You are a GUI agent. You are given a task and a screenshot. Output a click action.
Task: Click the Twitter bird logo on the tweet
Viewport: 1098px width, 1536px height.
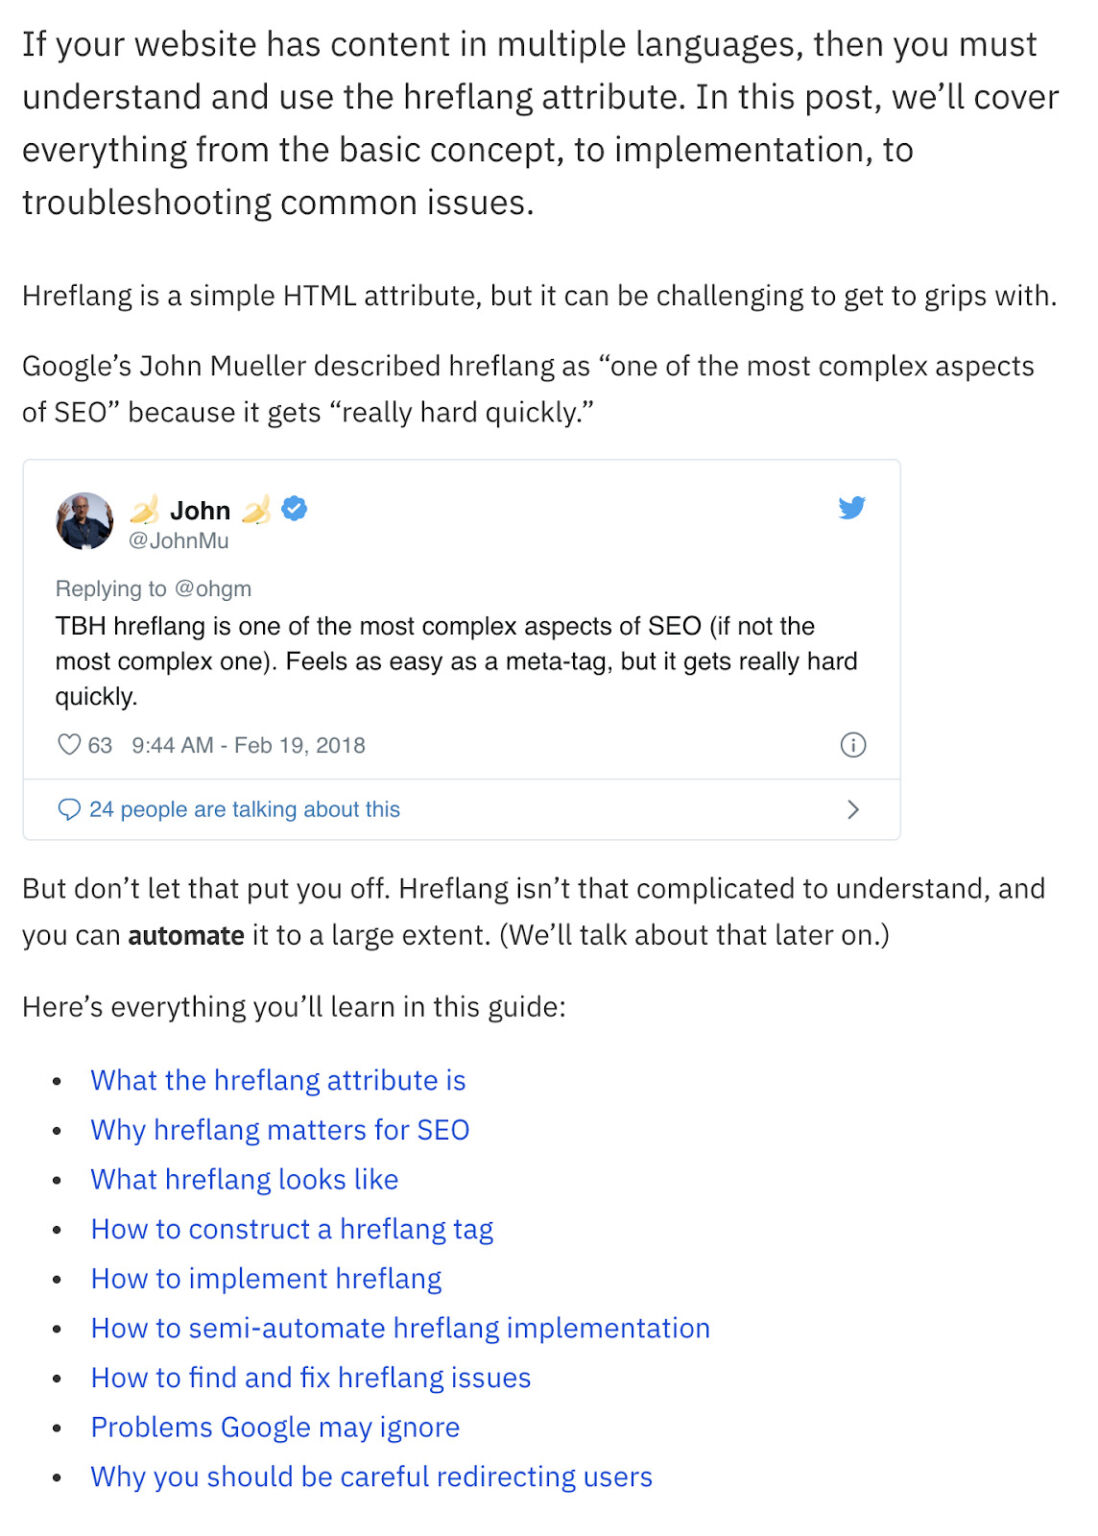[853, 508]
